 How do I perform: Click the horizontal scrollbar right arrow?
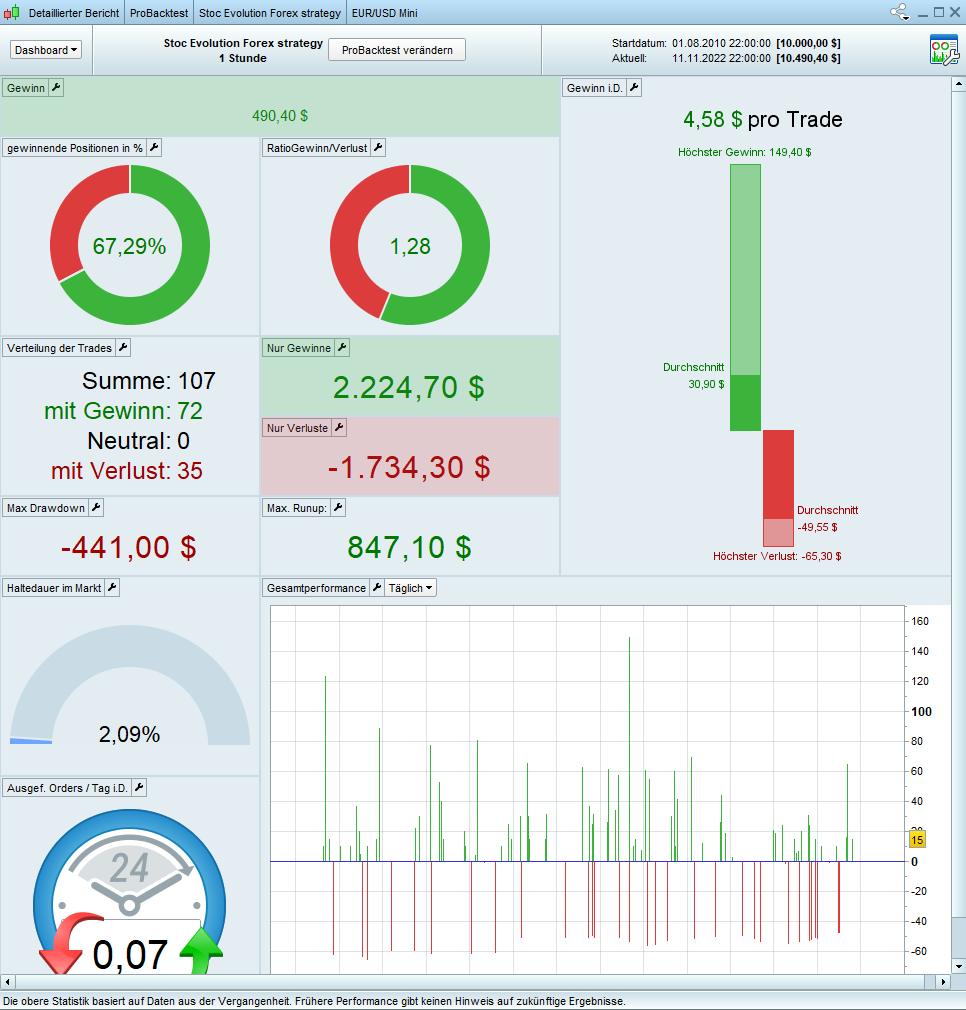(943, 982)
